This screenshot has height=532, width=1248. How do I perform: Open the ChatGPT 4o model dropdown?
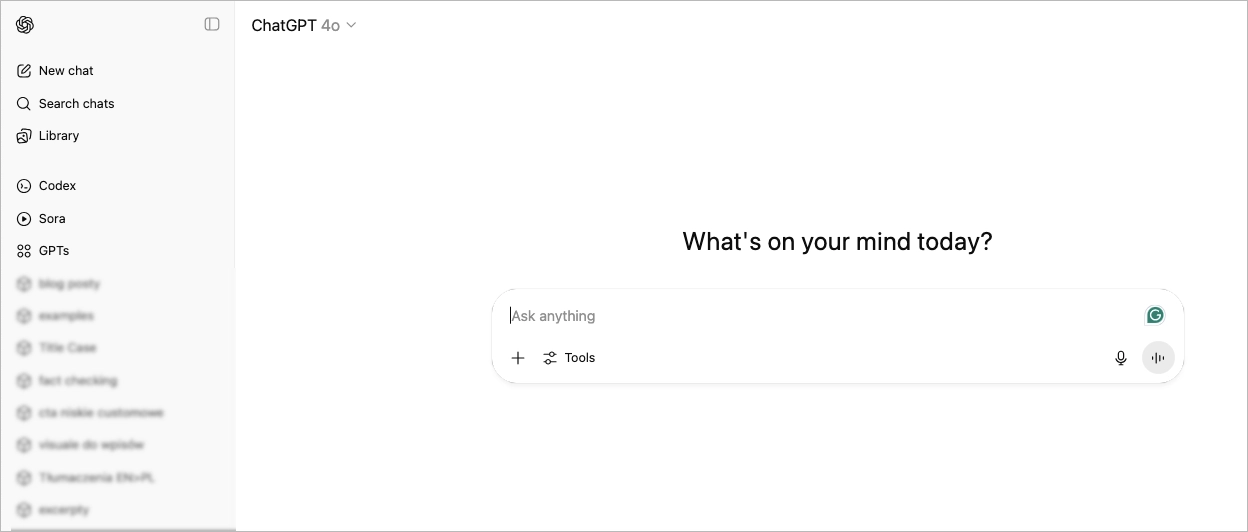click(x=304, y=26)
